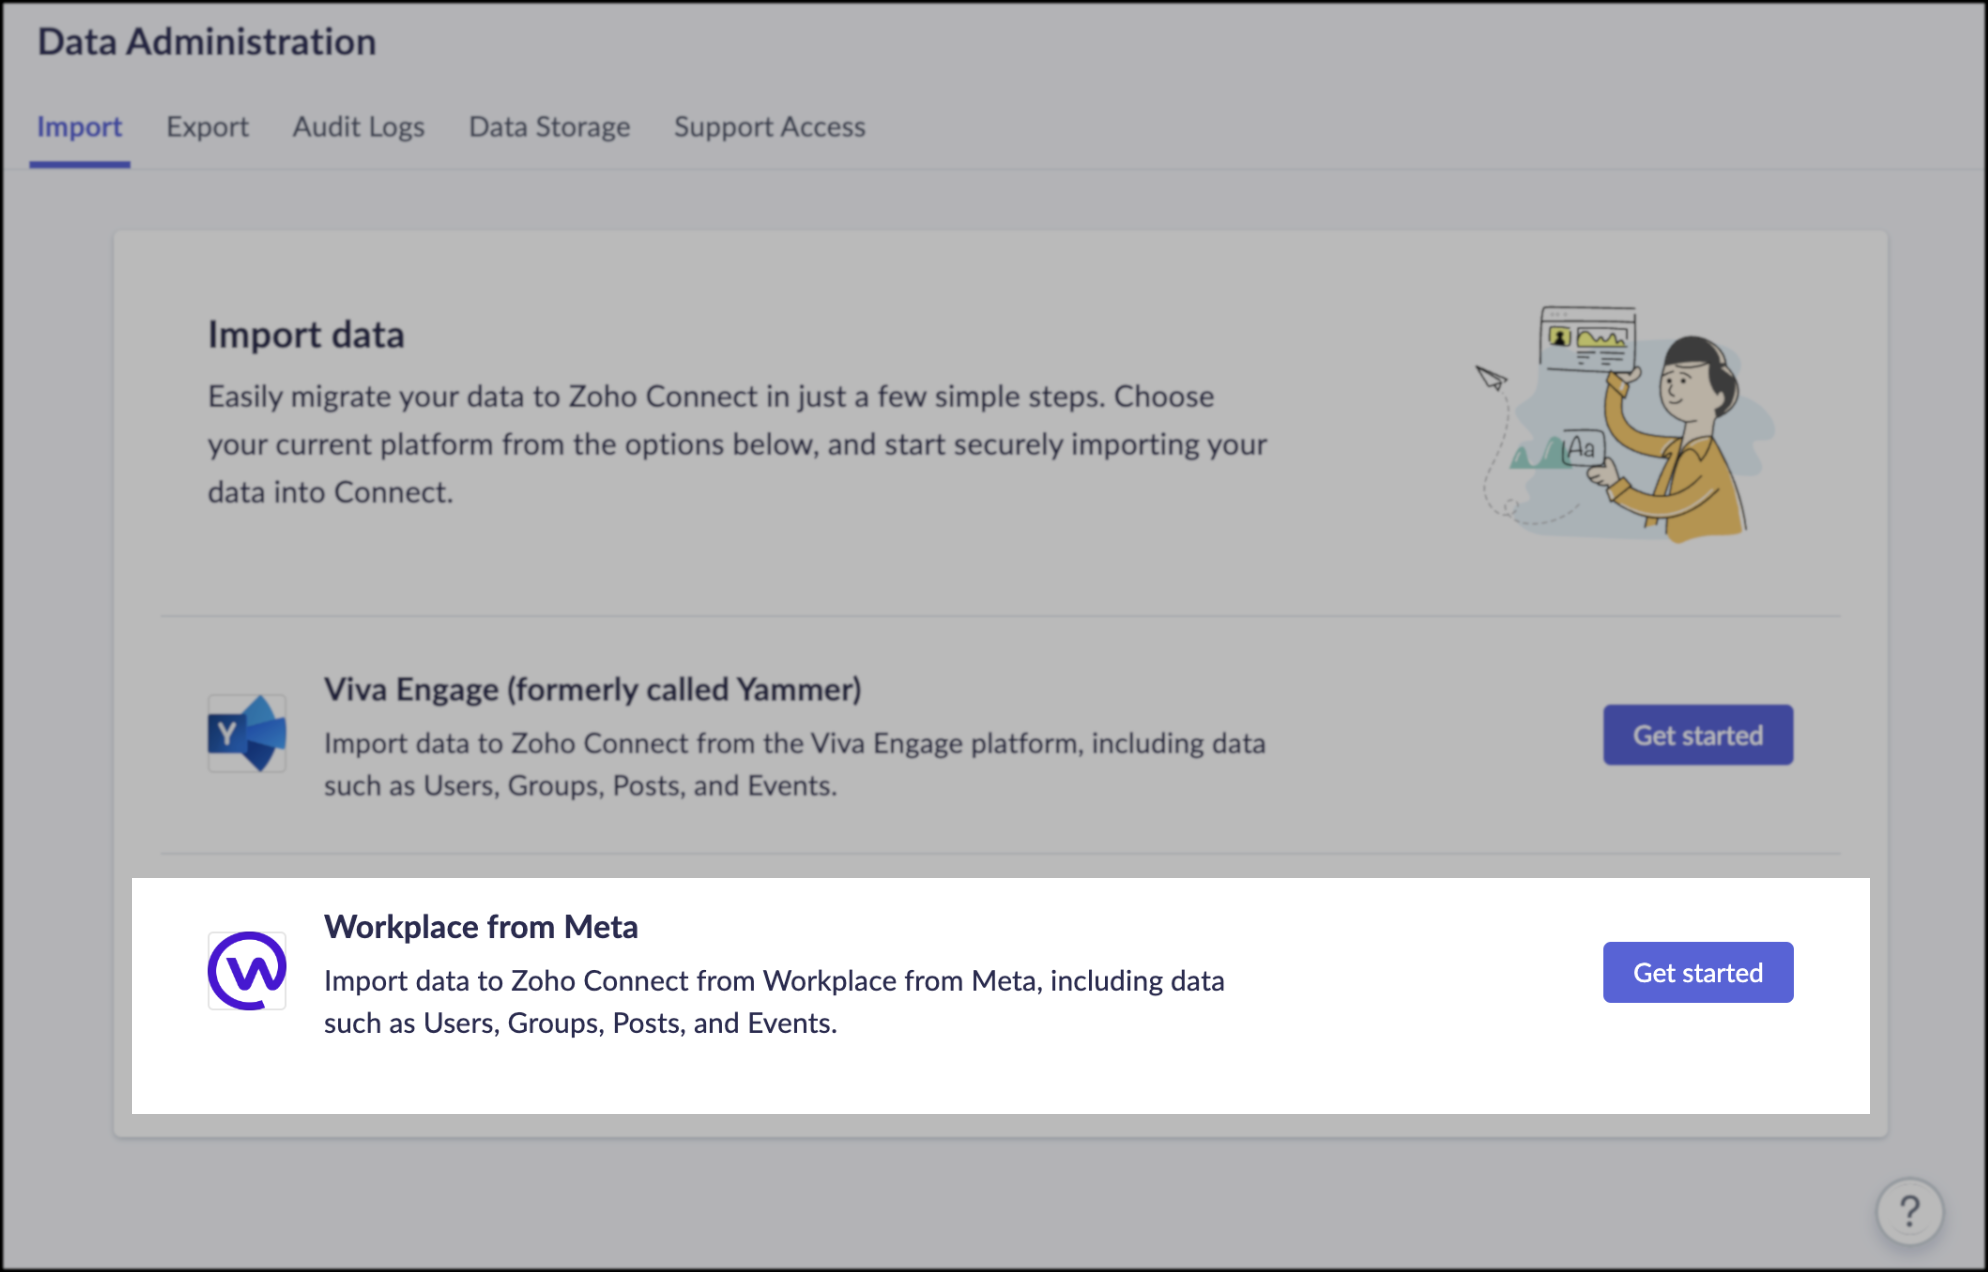The image size is (1988, 1272).
Task: Click the paper plane illustration icon
Action: (1491, 378)
